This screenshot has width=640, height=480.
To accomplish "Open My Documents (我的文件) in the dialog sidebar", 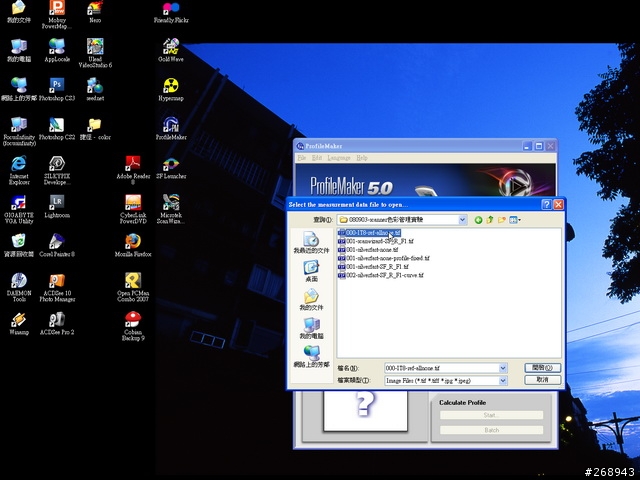I will tap(311, 300).
